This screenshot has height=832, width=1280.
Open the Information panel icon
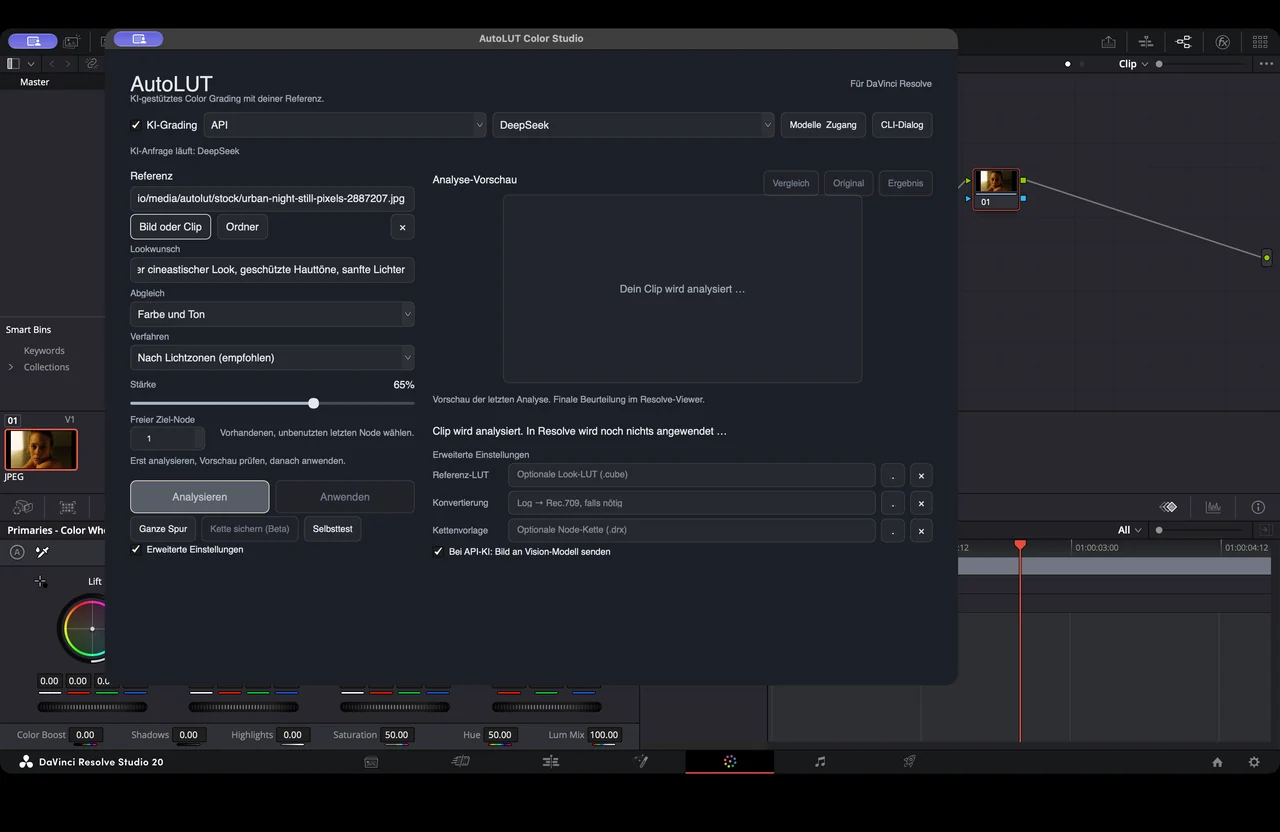click(1258, 507)
